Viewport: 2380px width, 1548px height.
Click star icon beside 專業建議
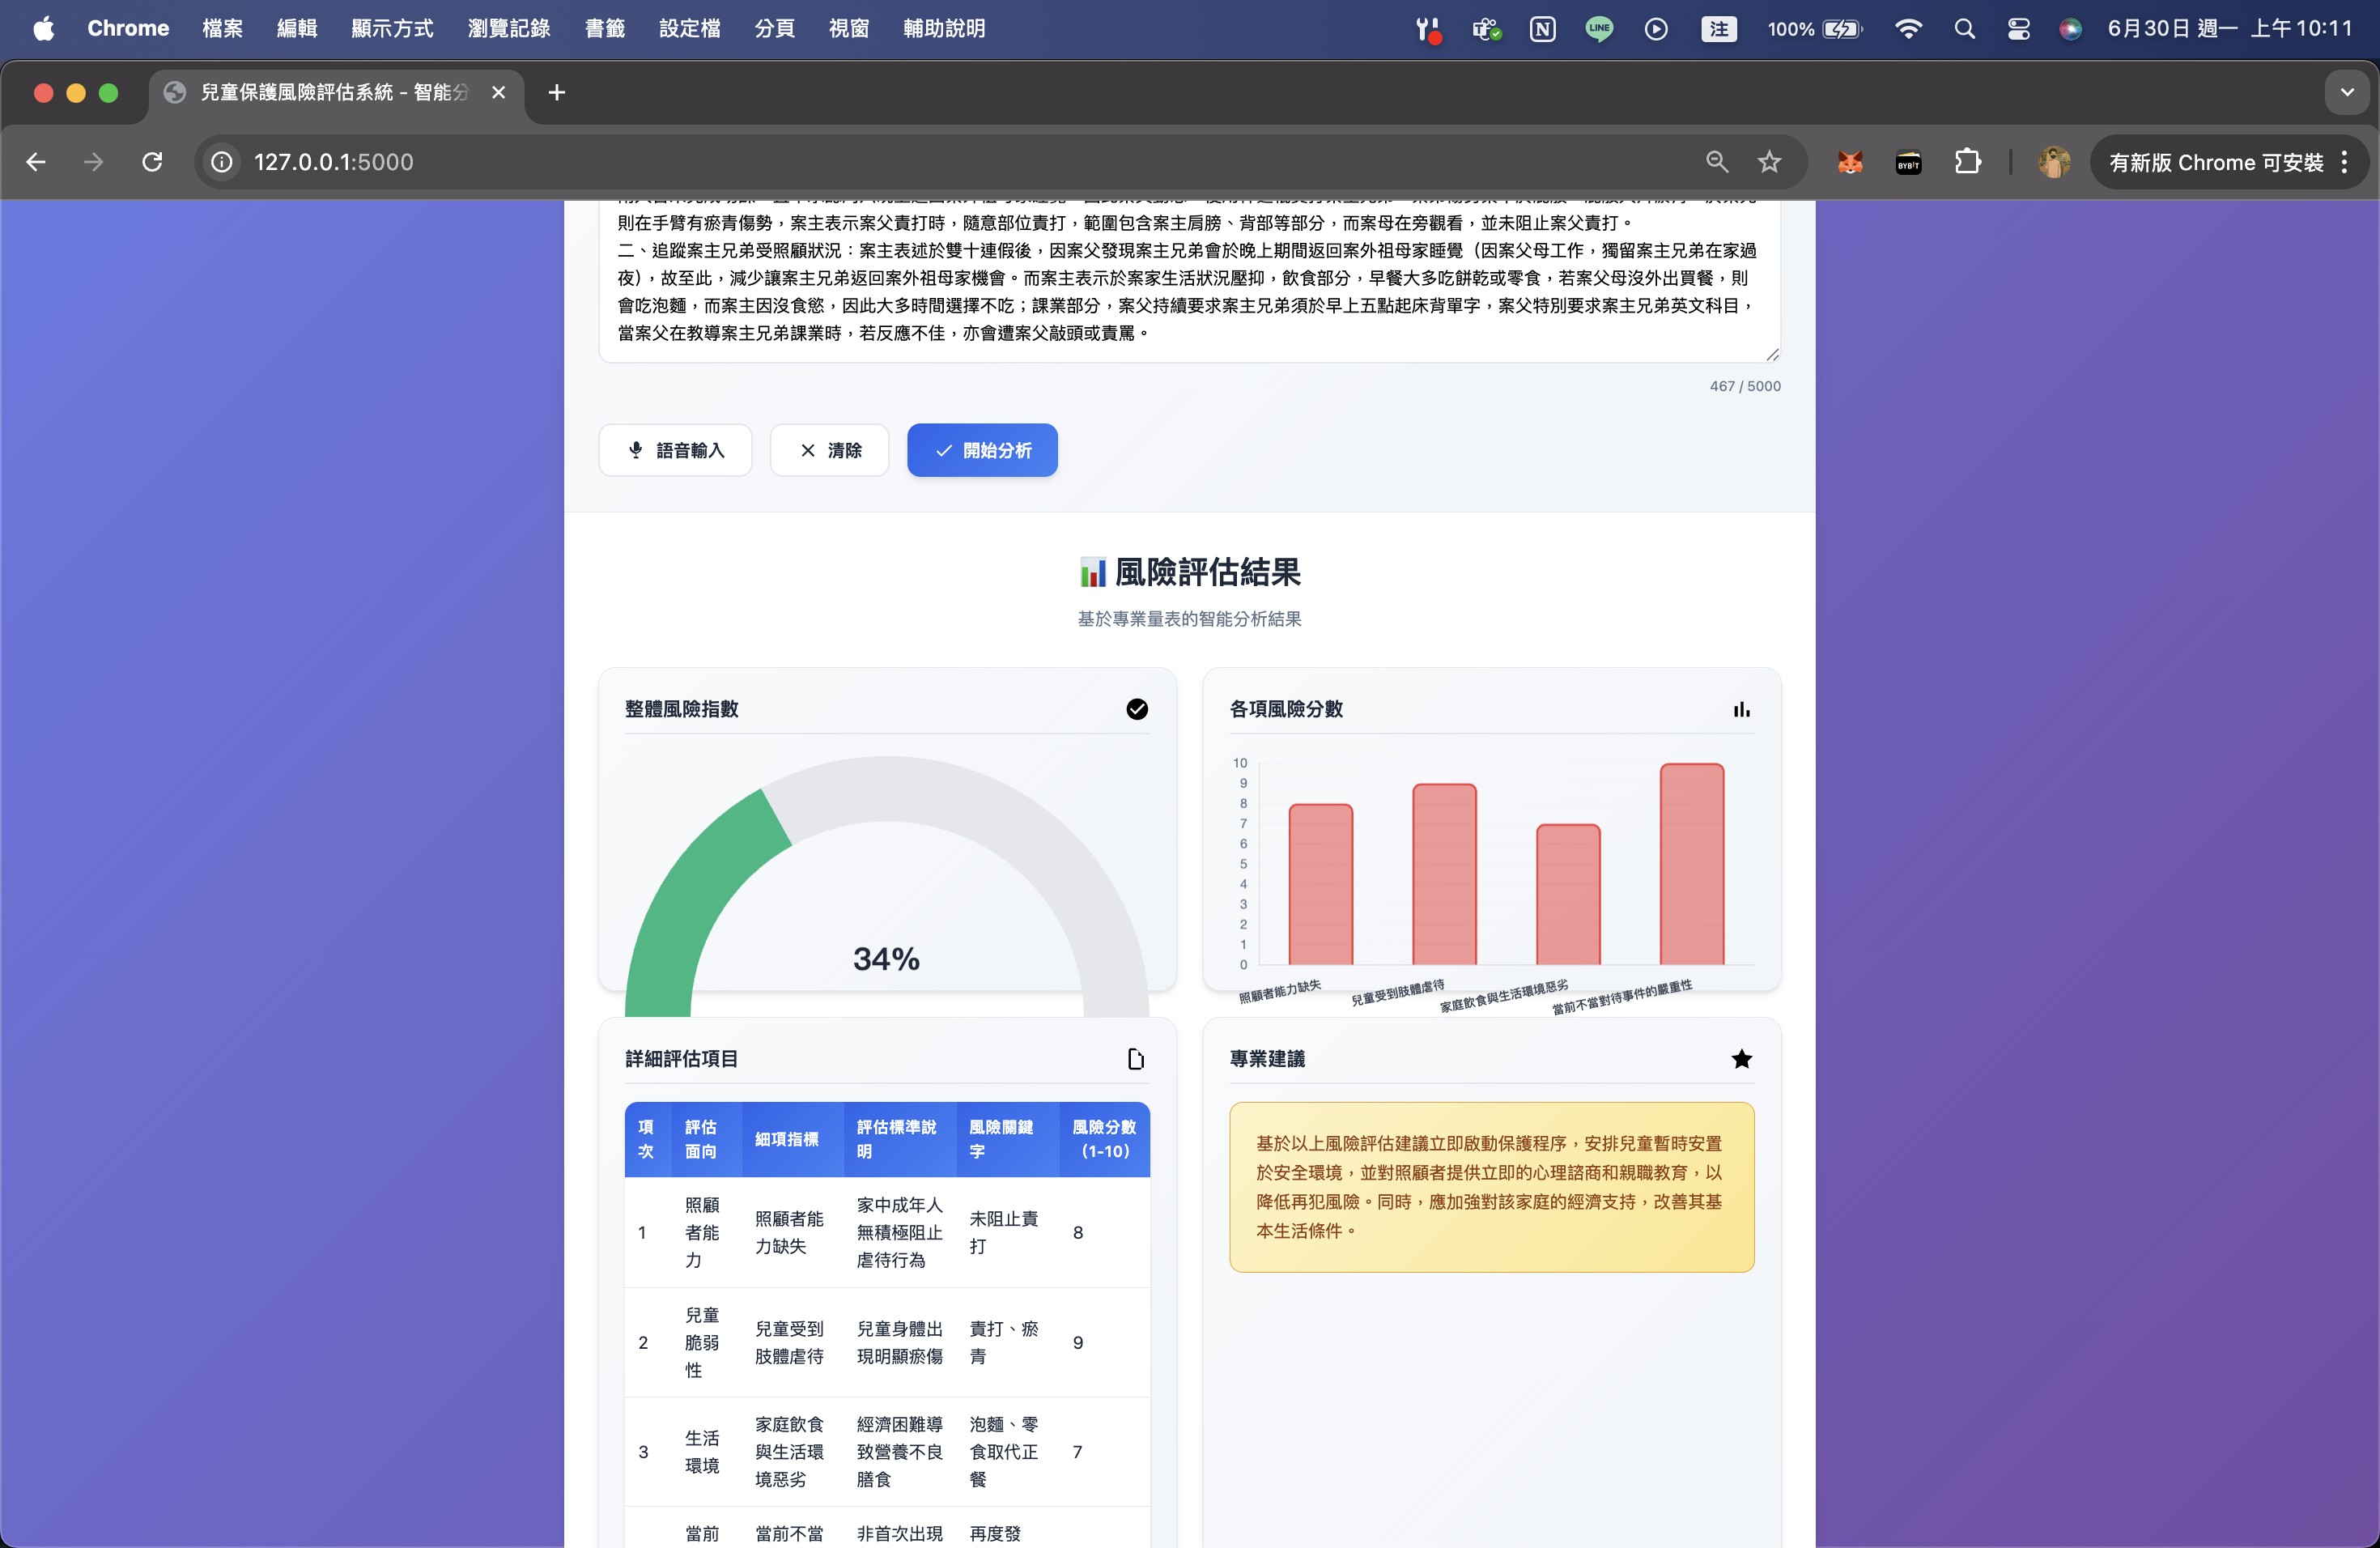click(x=1741, y=1059)
